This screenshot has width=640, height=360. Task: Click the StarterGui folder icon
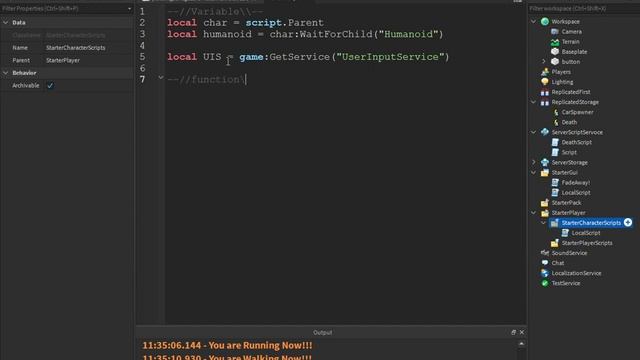tap(544, 173)
